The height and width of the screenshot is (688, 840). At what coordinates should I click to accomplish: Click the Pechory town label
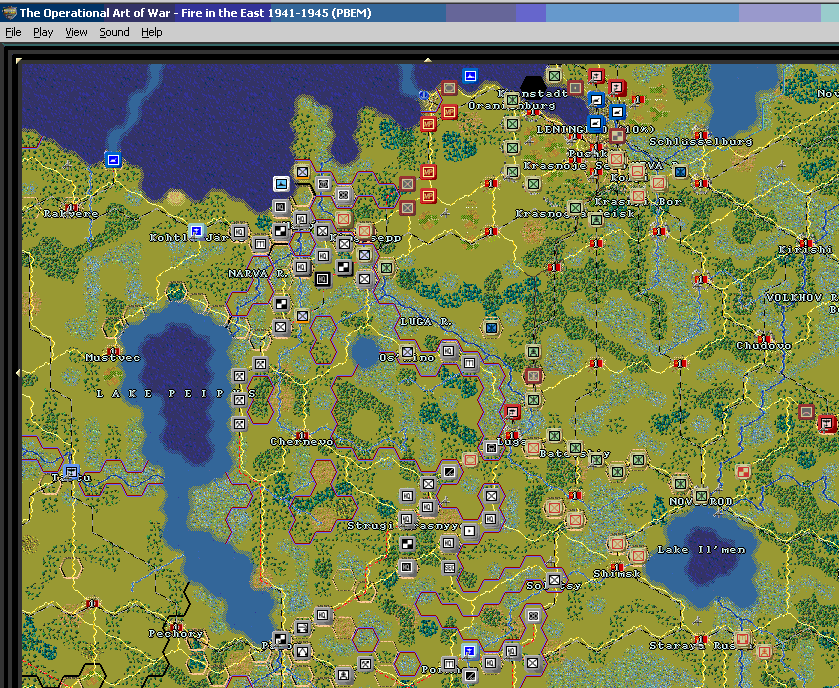[176, 634]
